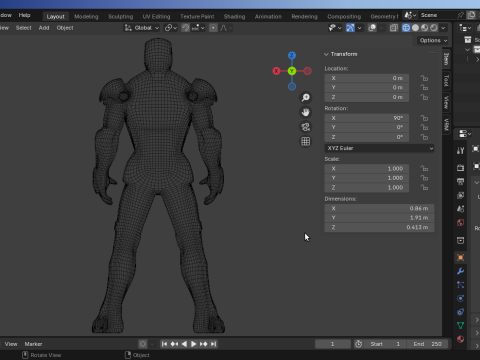Switch perspective/orthographic grid icon

pyautogui.click(x=305, y=141)
